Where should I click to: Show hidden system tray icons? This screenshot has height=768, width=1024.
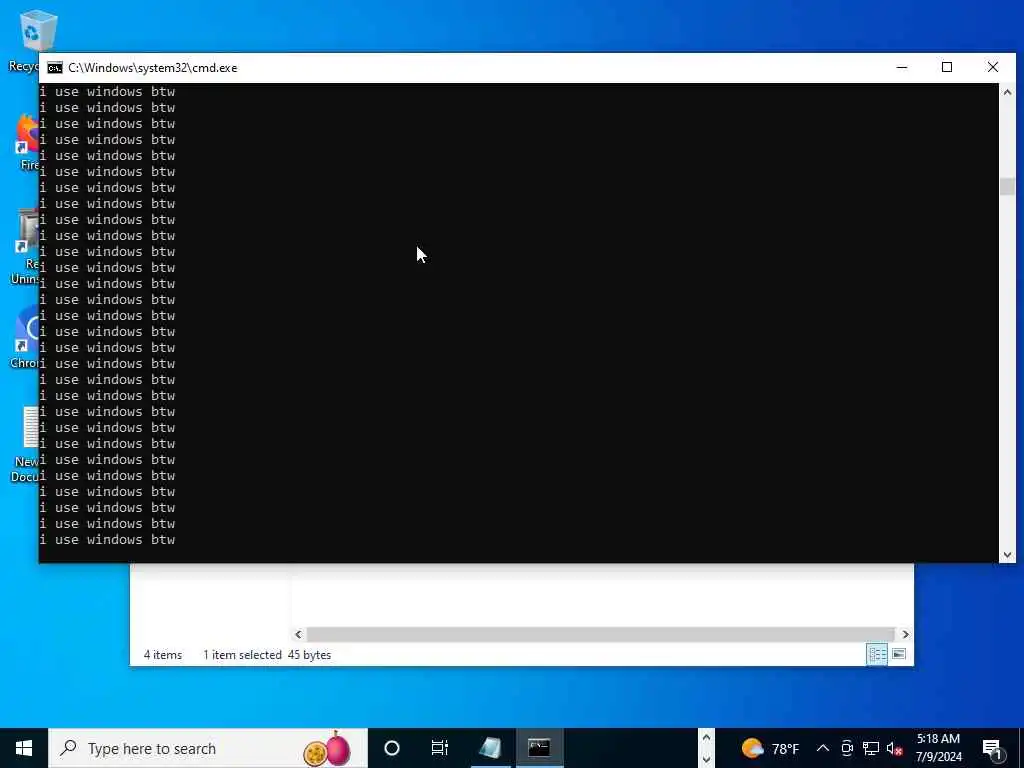(x=823, y=748)
